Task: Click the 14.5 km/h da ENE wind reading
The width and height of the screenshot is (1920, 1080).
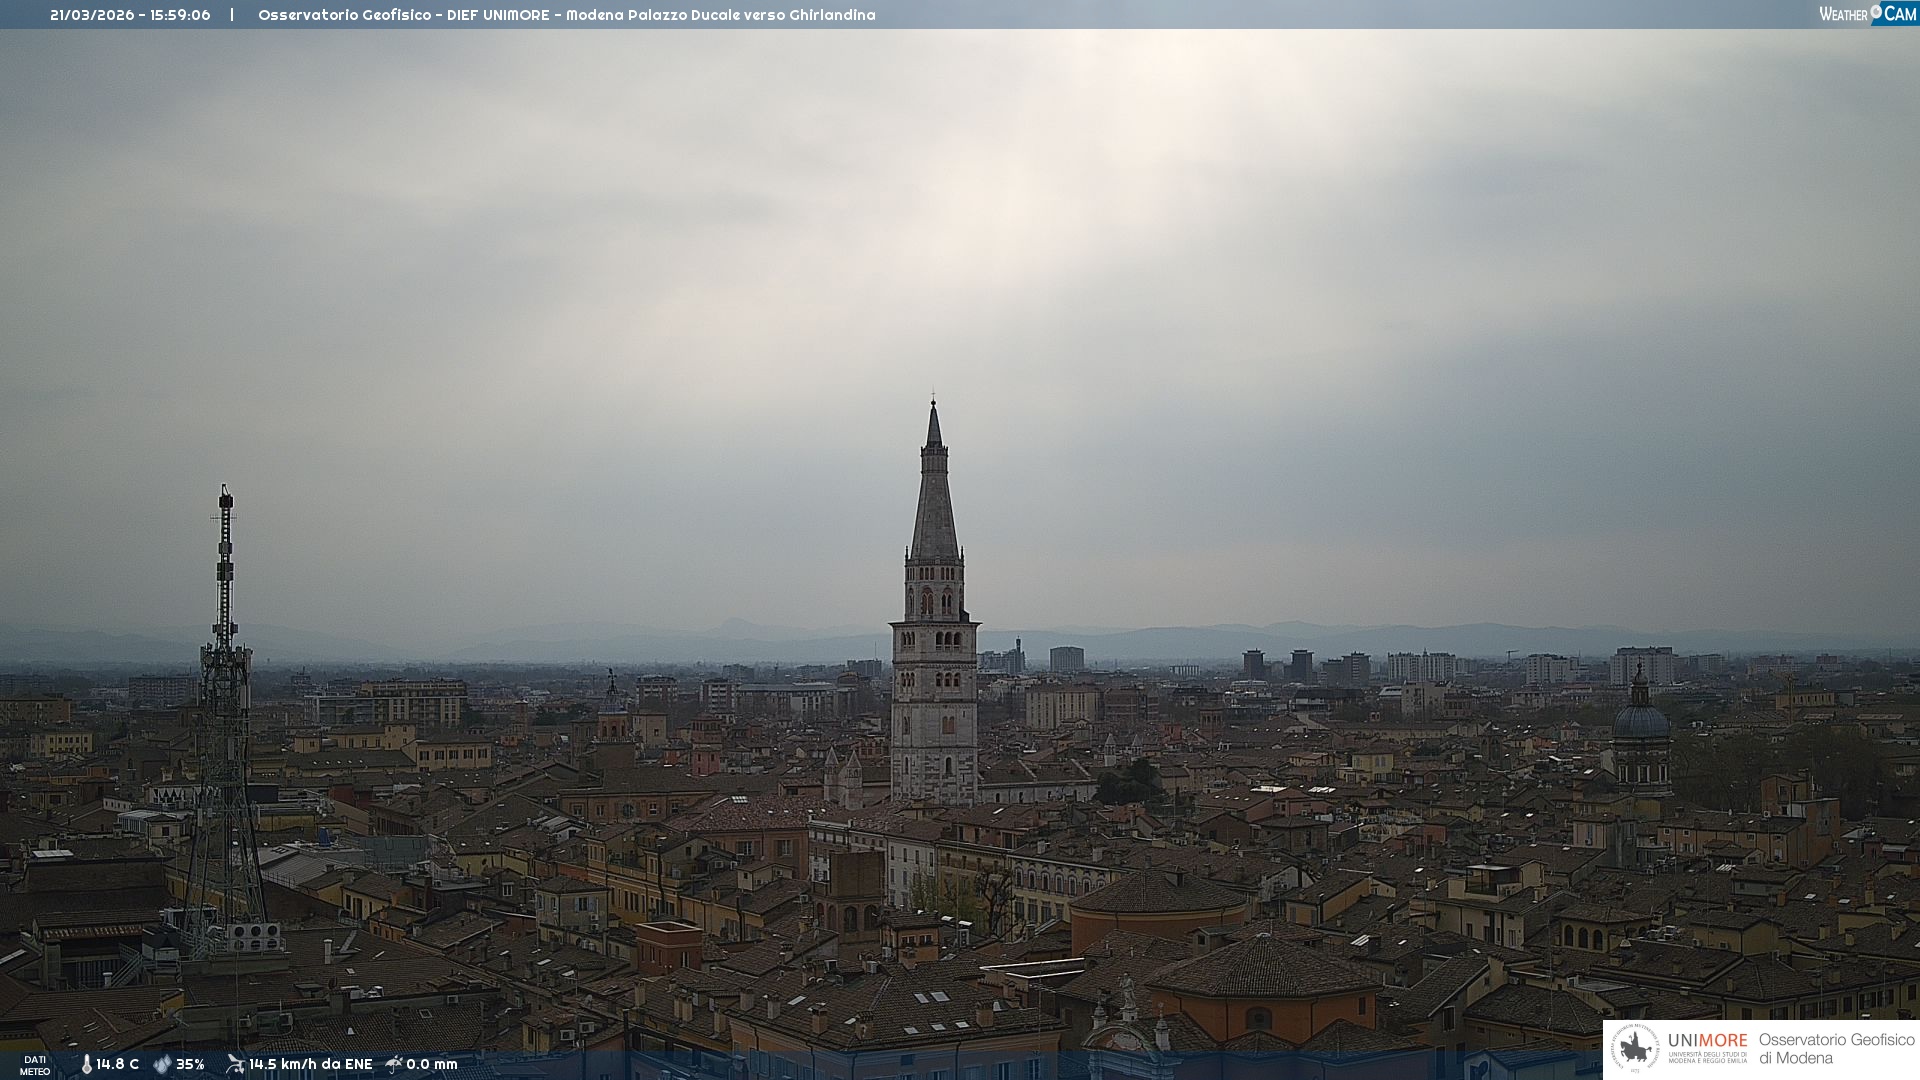Action: coord(310,1064)
